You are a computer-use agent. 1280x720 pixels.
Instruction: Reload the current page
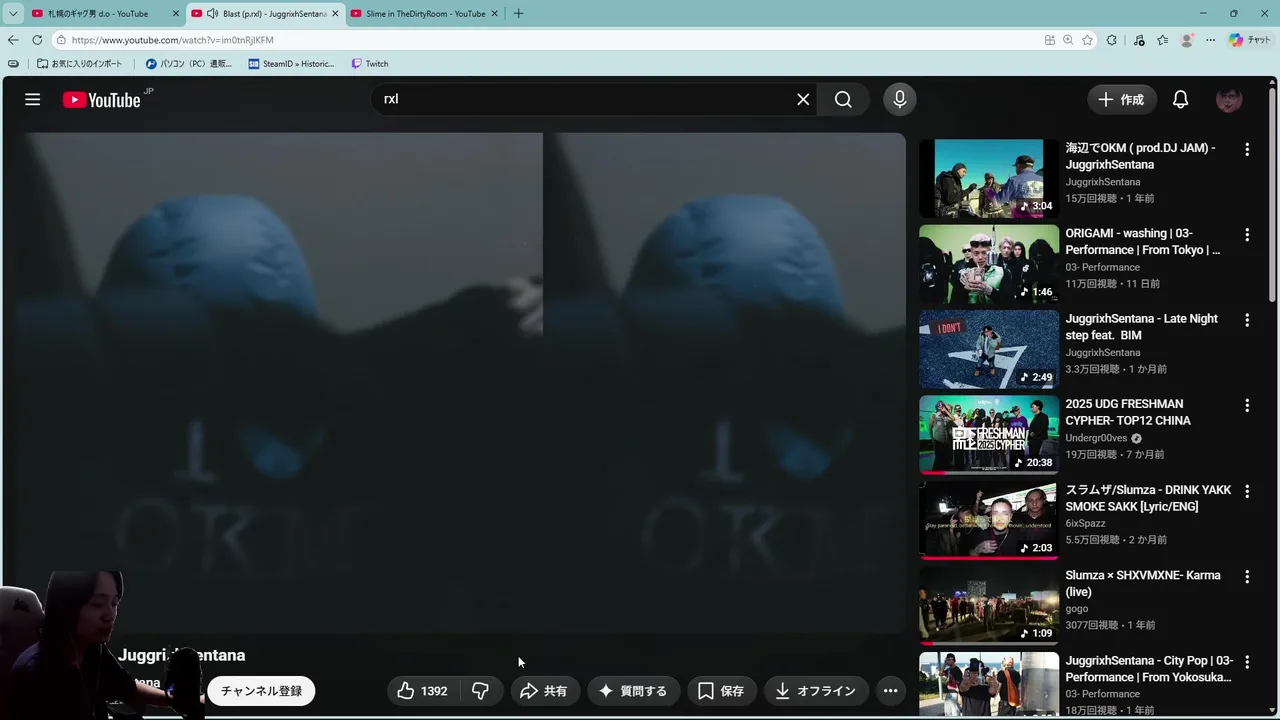tap(37, 40)
